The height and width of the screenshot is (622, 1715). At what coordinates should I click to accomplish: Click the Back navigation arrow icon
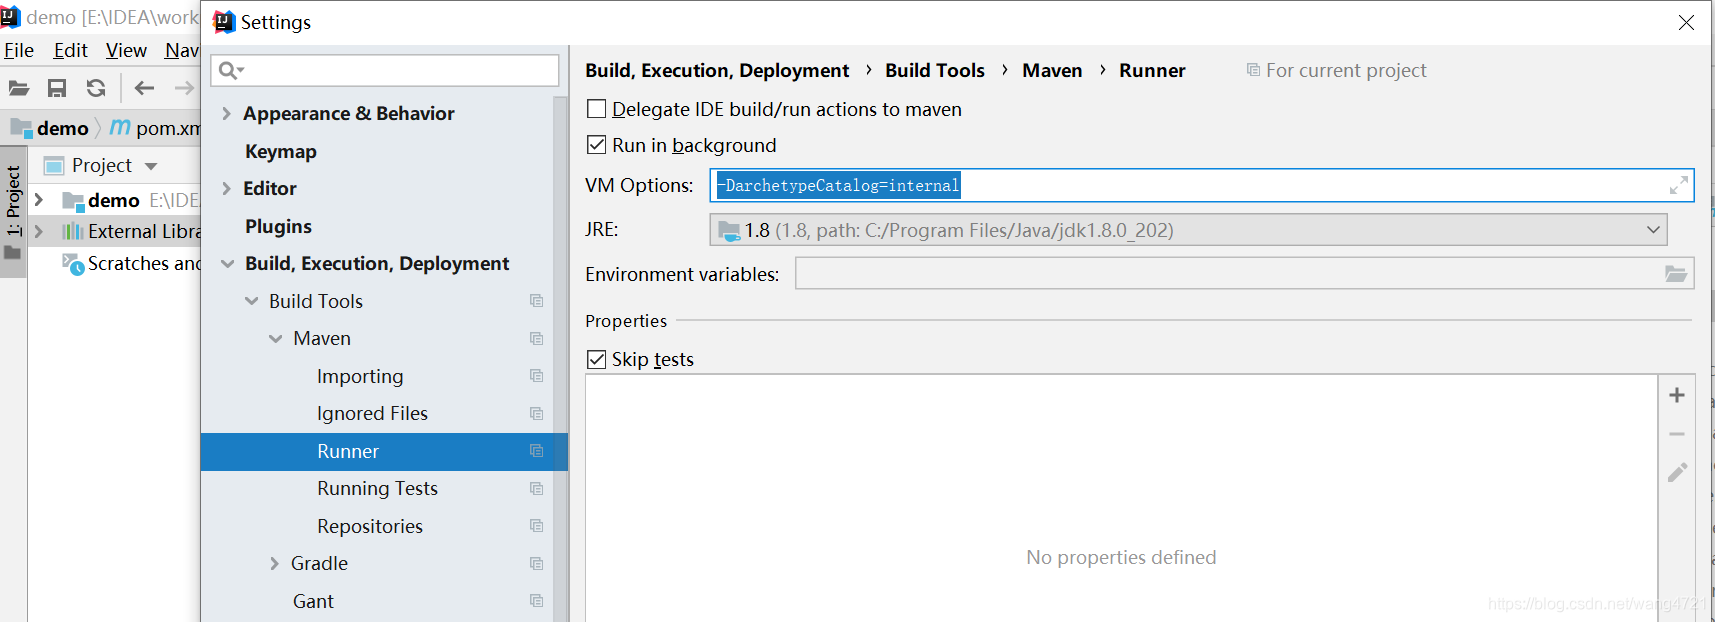(144, 88)
